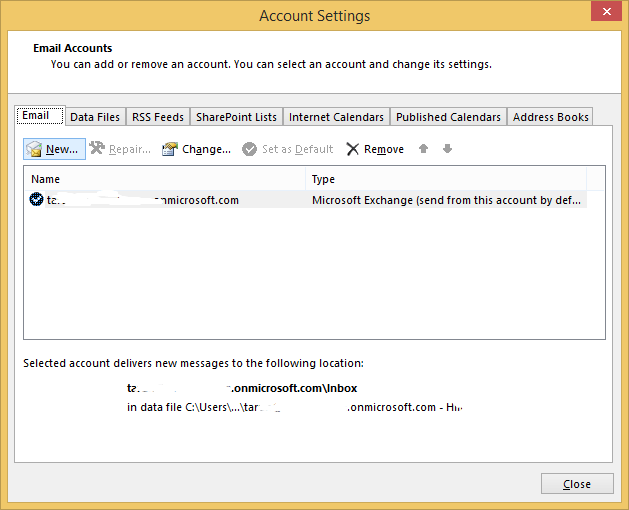Click the "Remove" button label
The height and width of the screenshot is (510, 629).
pyautogui.click(x=384, y=149)
